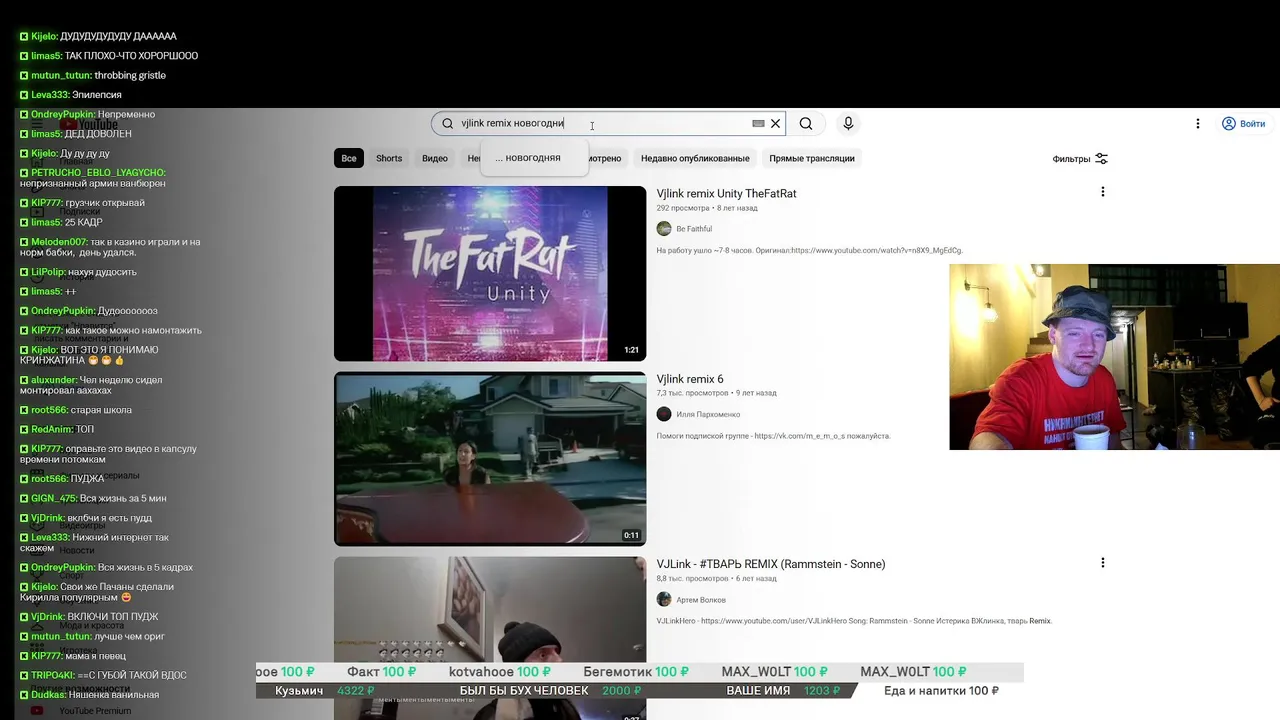Click the Войти sign-in button
1280x720 pixels.
1243,124
